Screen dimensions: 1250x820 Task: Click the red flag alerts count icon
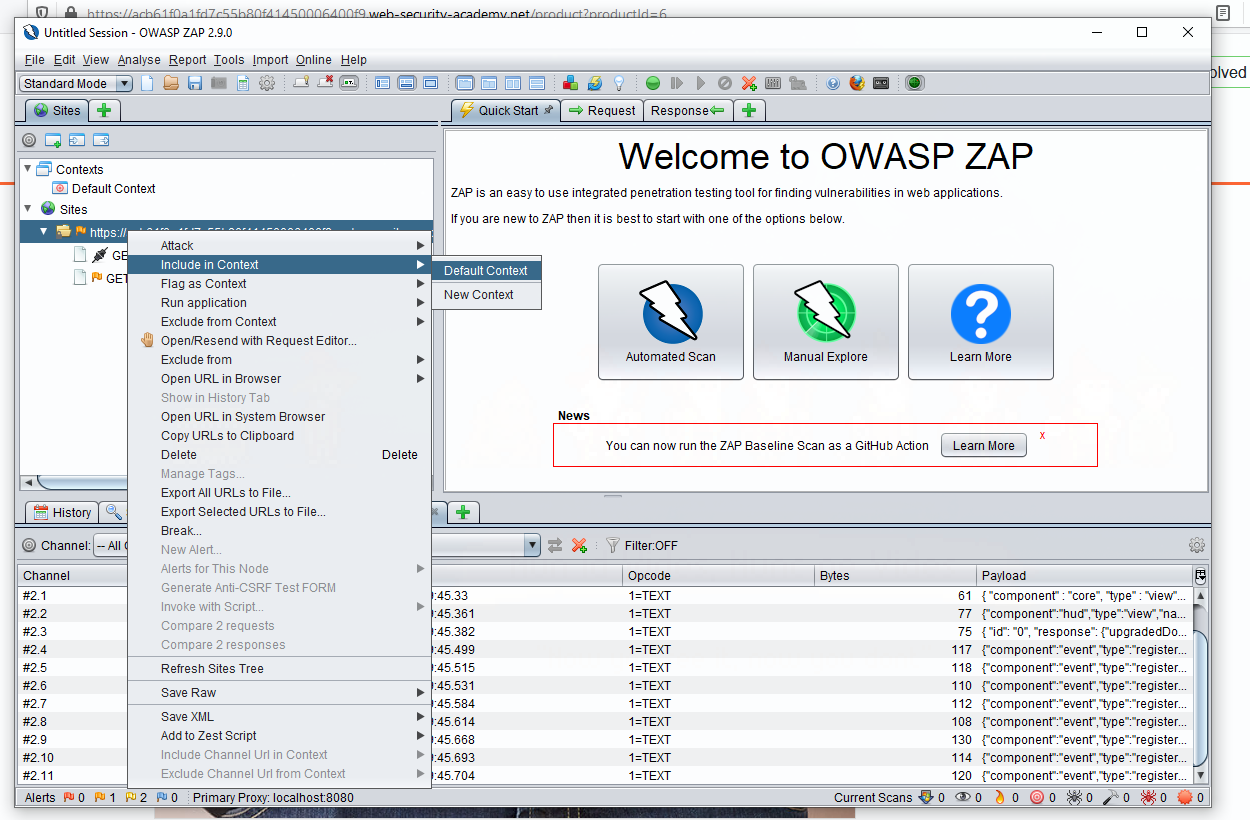coord(69,798)
